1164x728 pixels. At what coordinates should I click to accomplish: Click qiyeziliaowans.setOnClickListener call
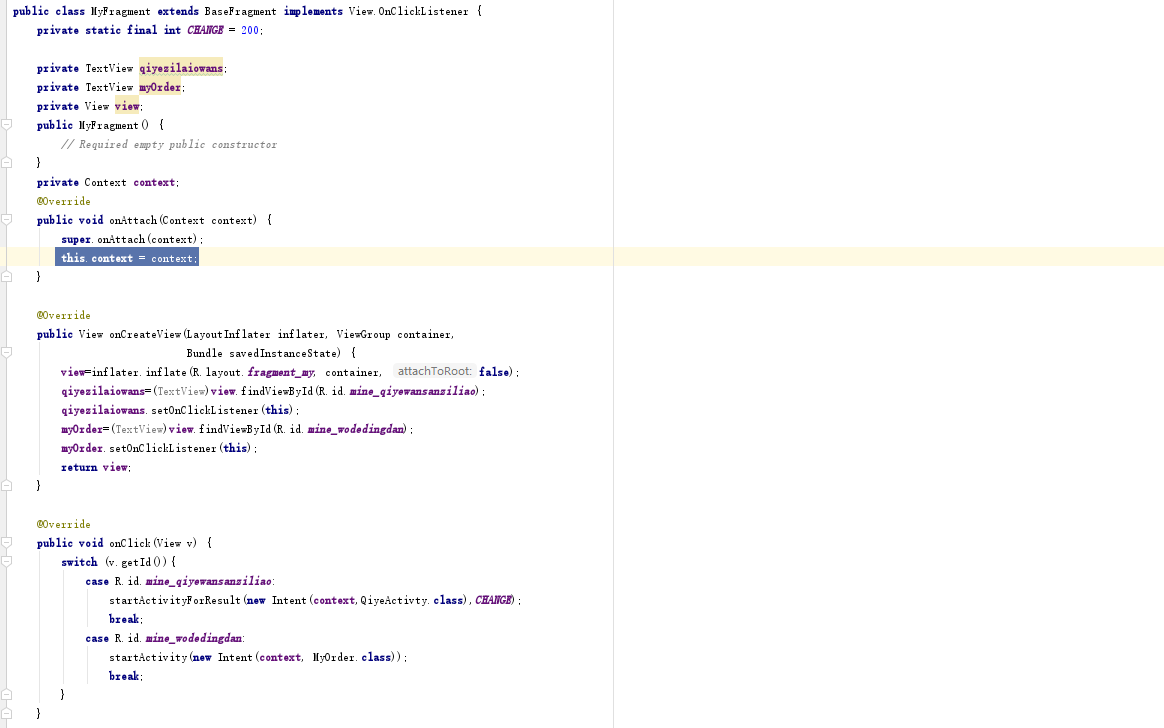pyautogui.click(x=180, y=410)
